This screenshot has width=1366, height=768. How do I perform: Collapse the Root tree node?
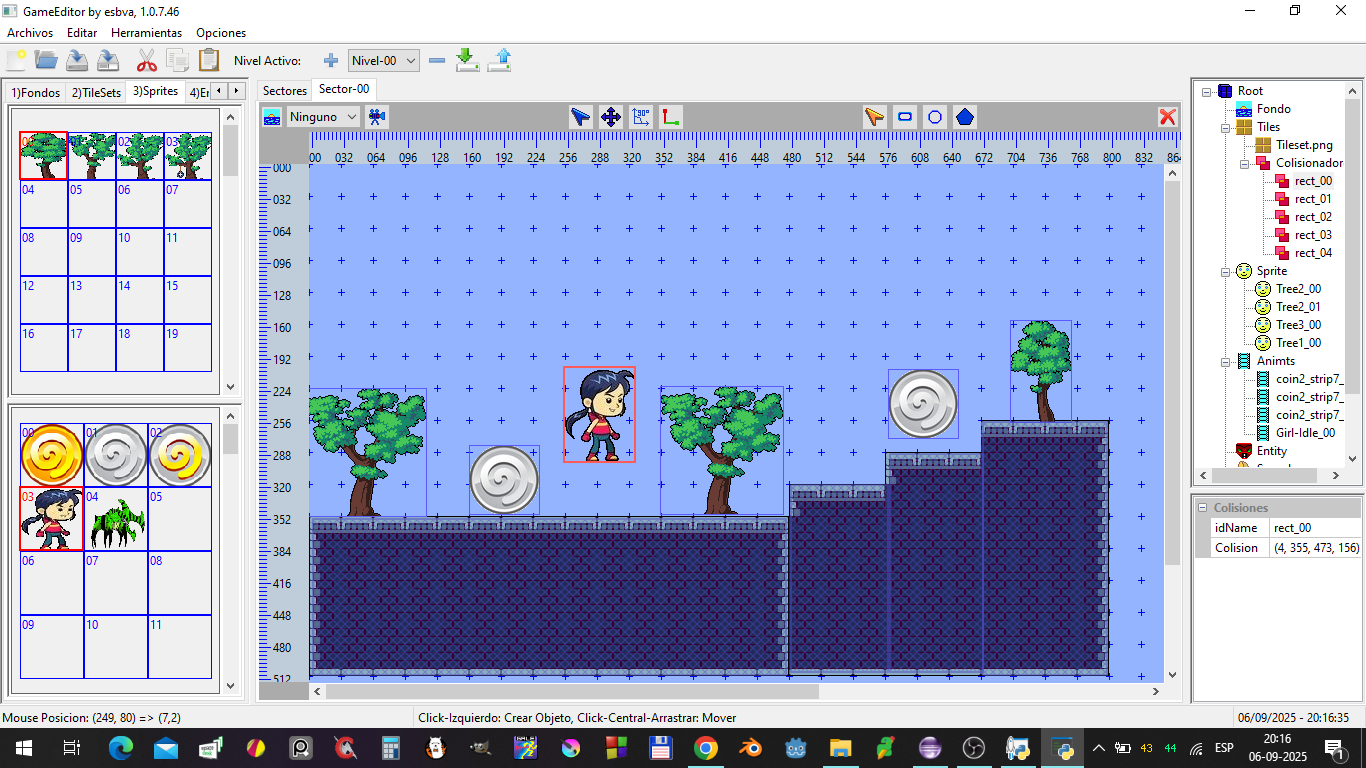click(1208, 91)
